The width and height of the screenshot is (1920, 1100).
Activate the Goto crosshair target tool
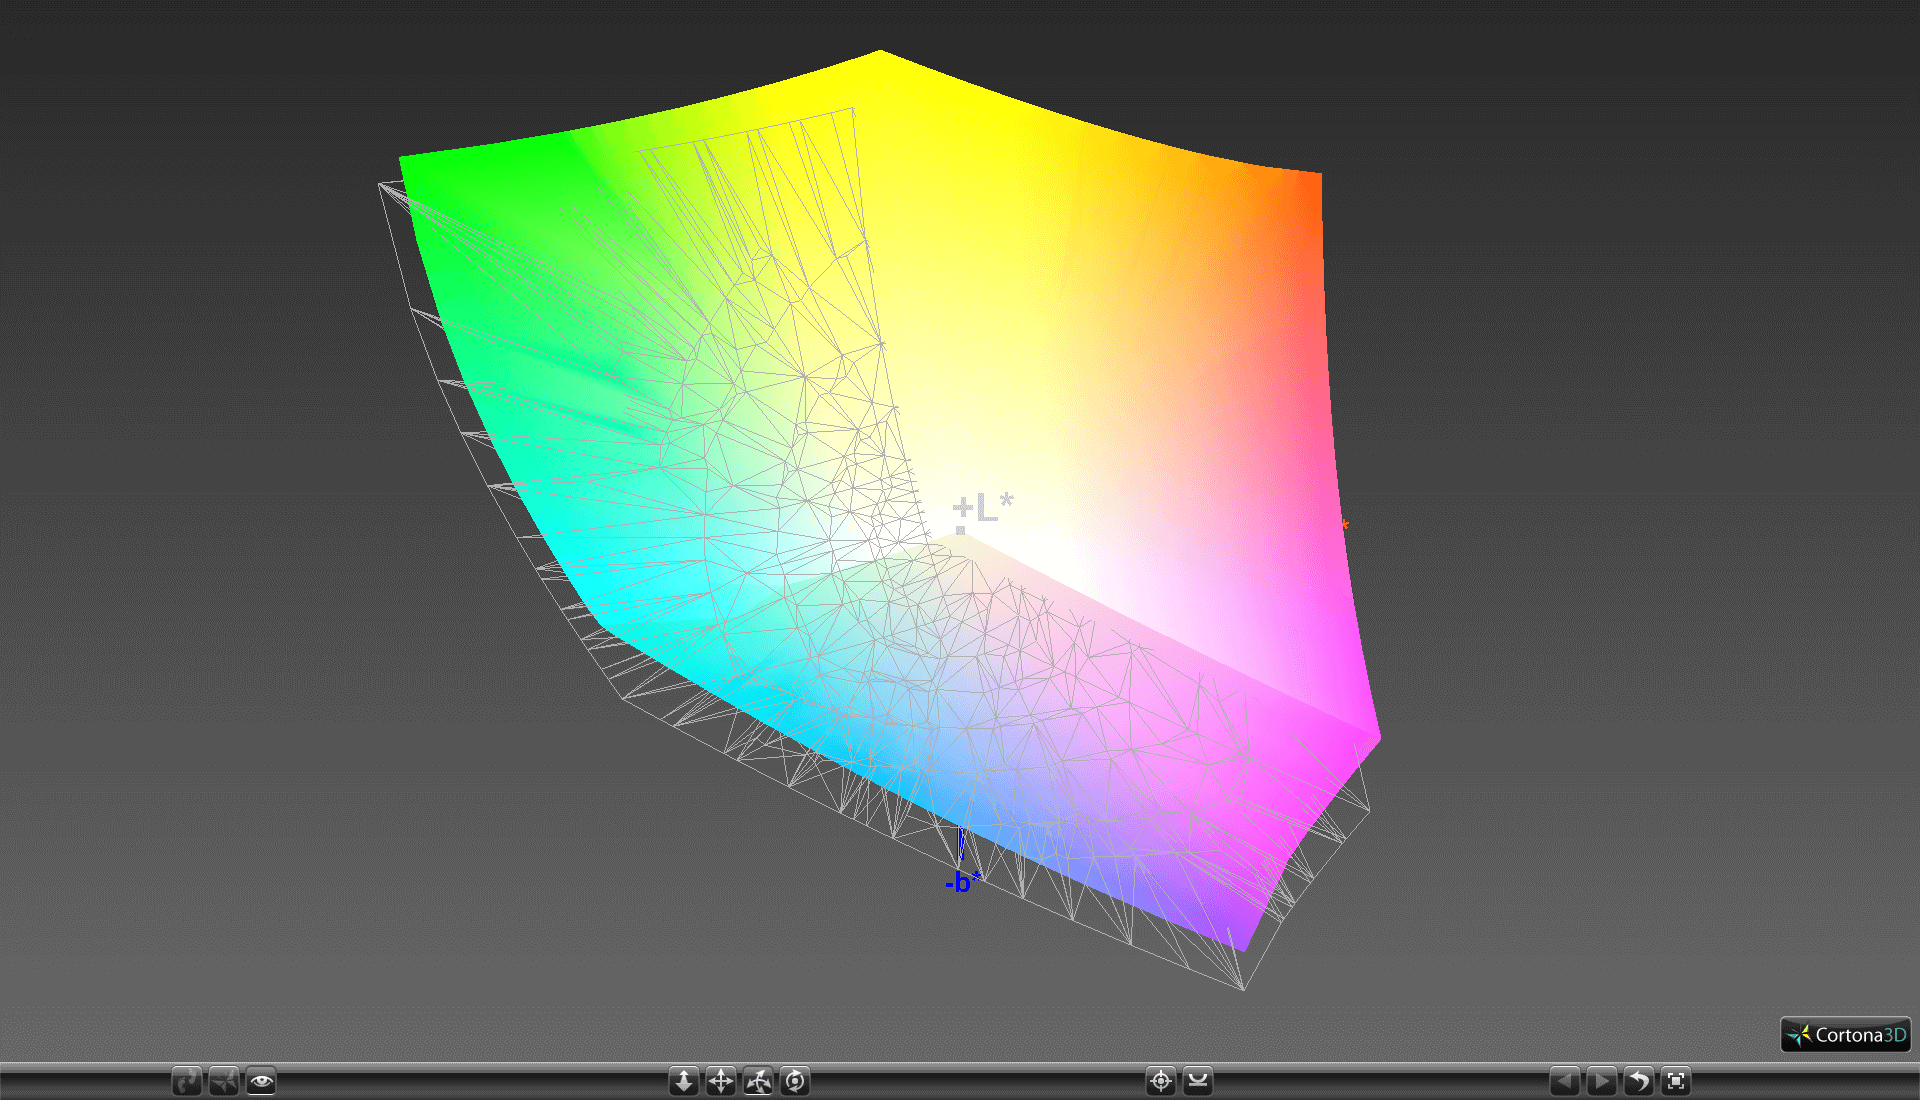pos(1161,1081)
